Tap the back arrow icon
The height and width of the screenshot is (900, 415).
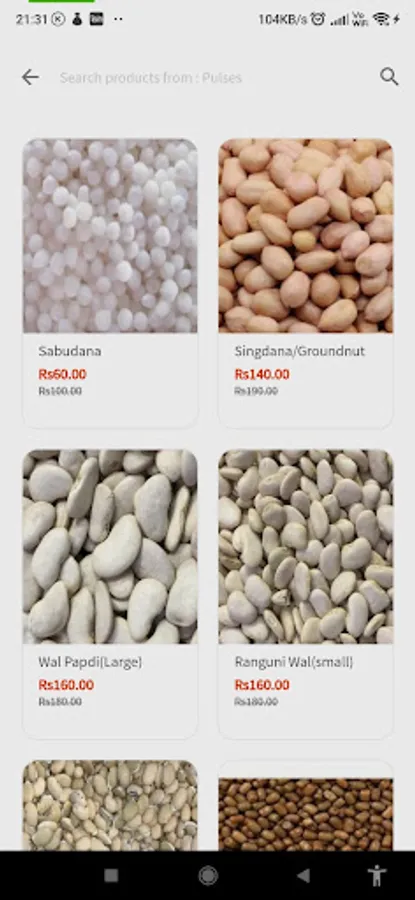pyautogui.click(x=30, y=77)
